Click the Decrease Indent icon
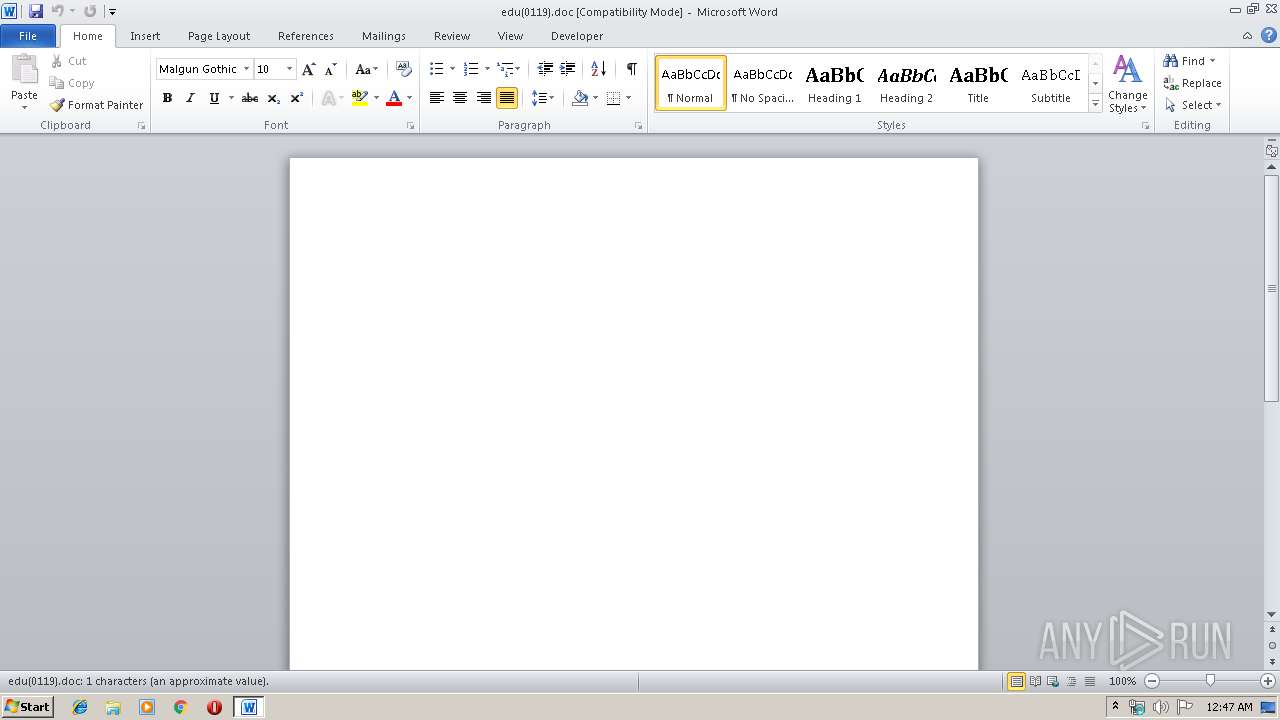The image size is (1280, 720). [x=545, y=69]
